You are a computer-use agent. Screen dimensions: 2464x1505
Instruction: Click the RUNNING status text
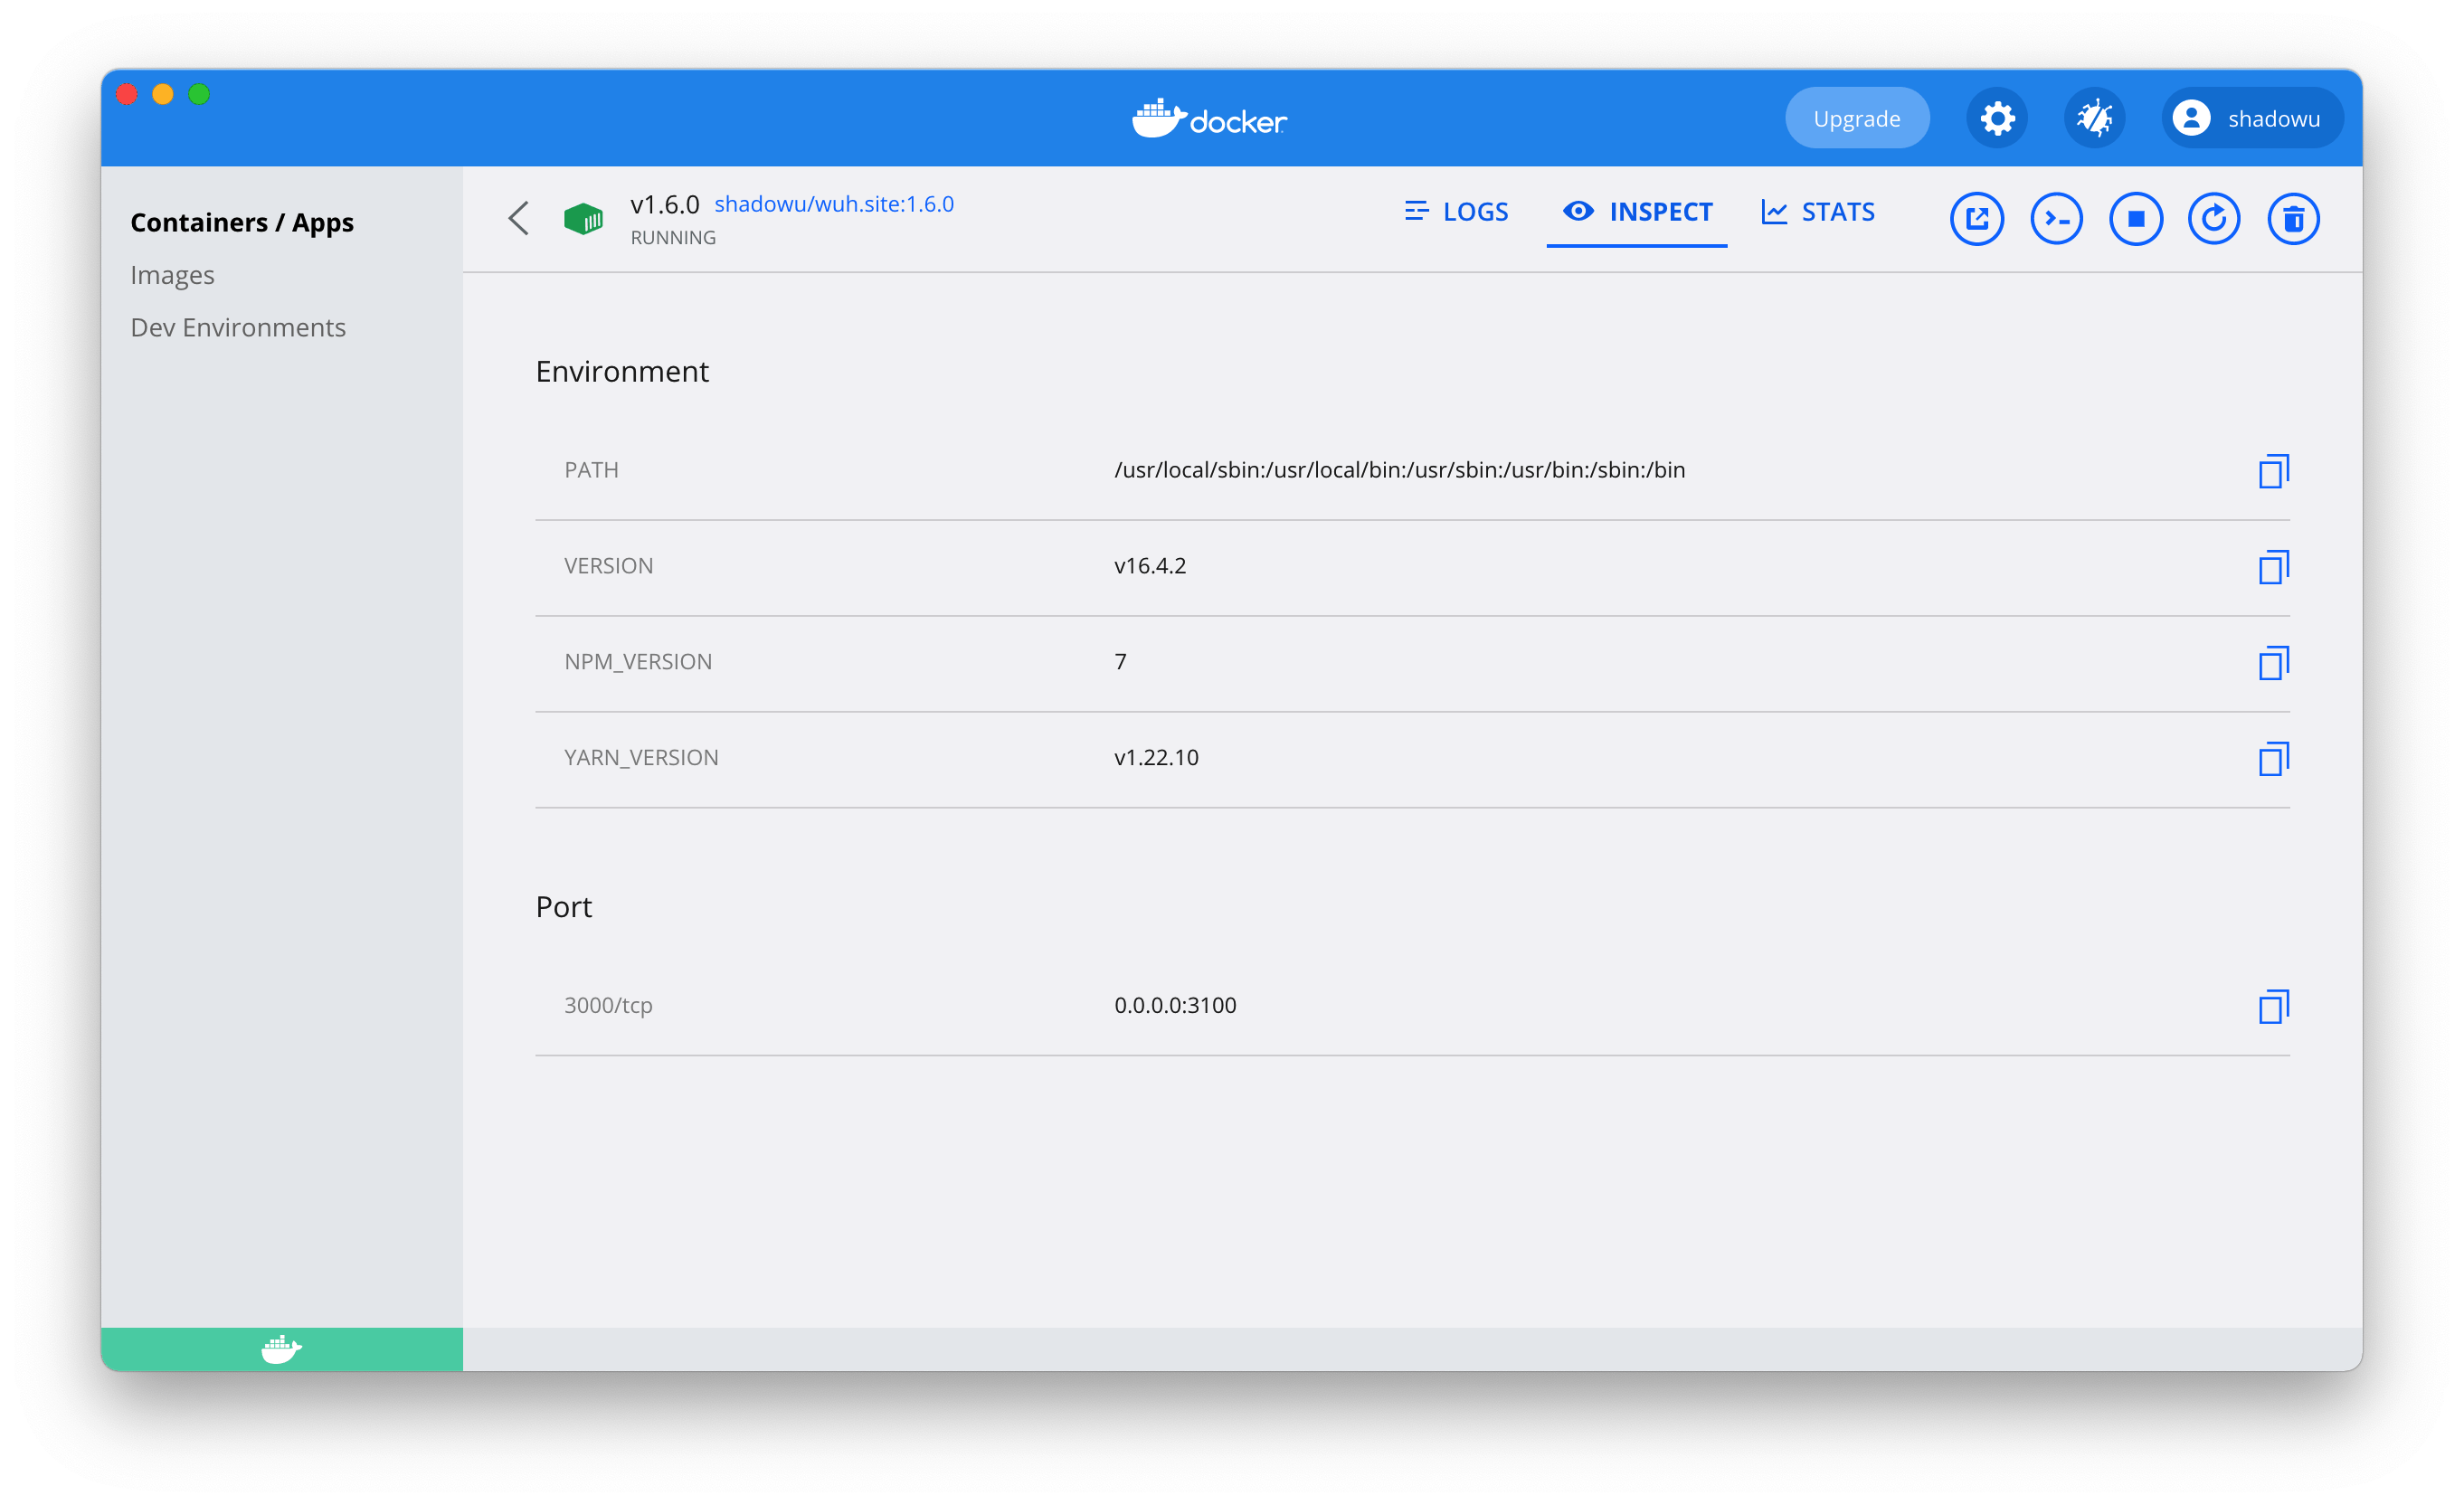tap(673, 238)
